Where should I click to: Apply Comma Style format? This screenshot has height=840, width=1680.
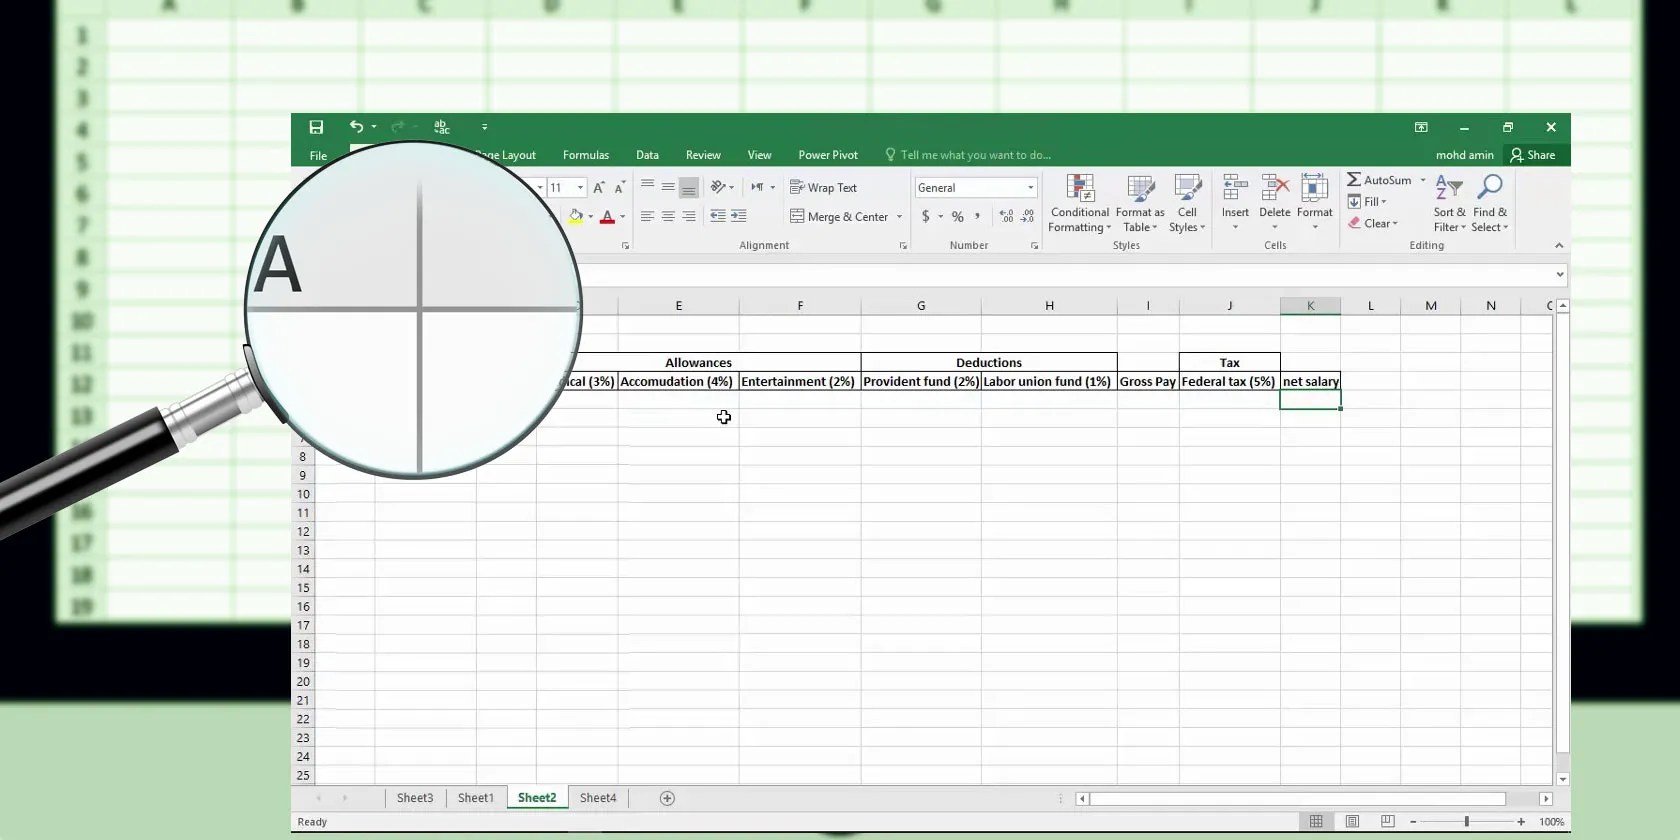pyautogui.click(x=978, y=216)
